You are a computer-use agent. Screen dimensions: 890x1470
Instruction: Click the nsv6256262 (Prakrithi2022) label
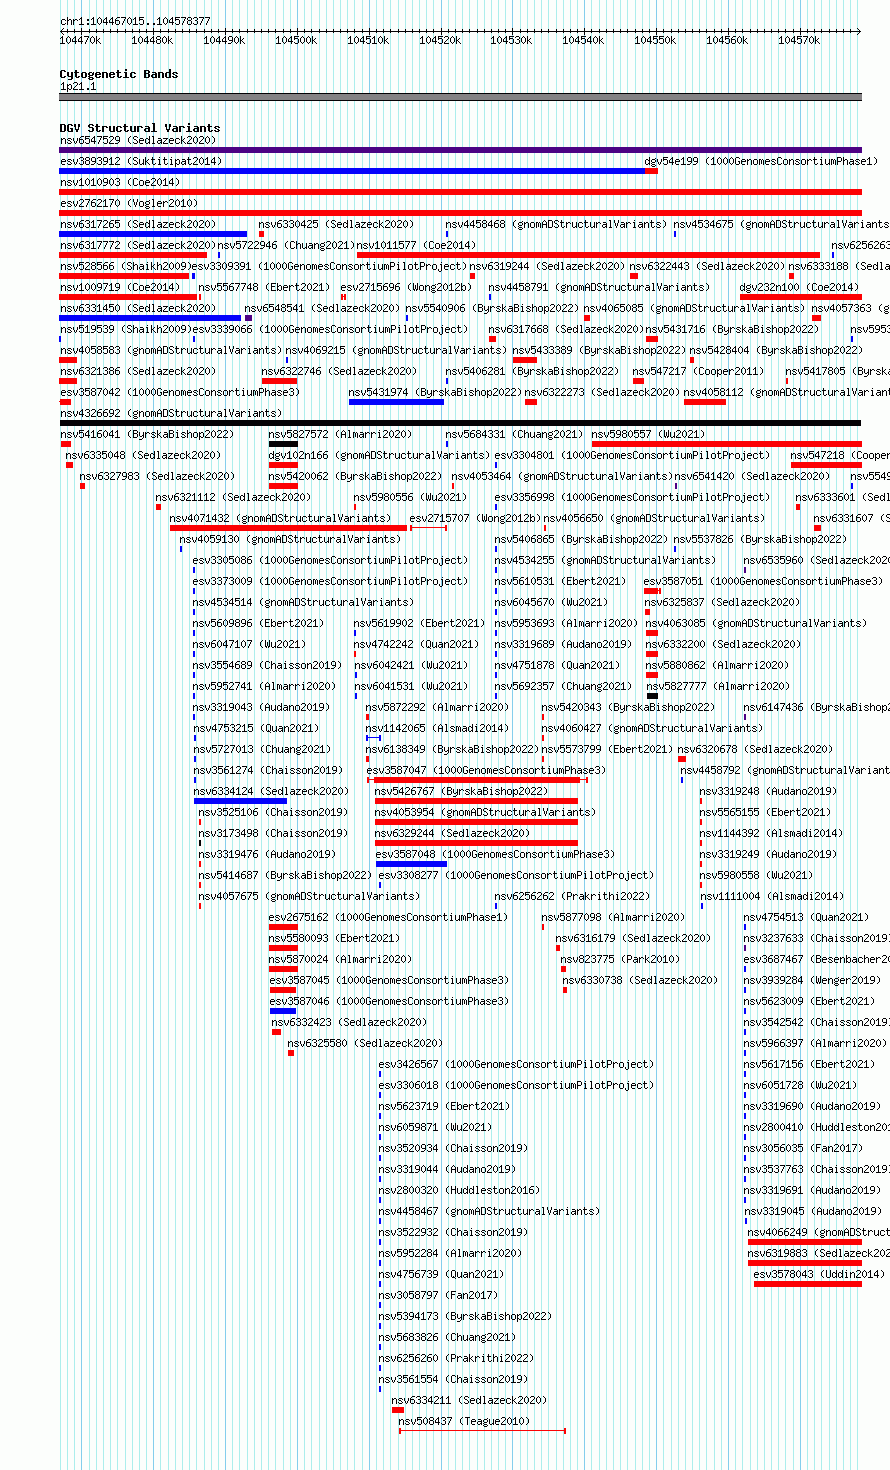pyautogui.click(x=572, y=897)
